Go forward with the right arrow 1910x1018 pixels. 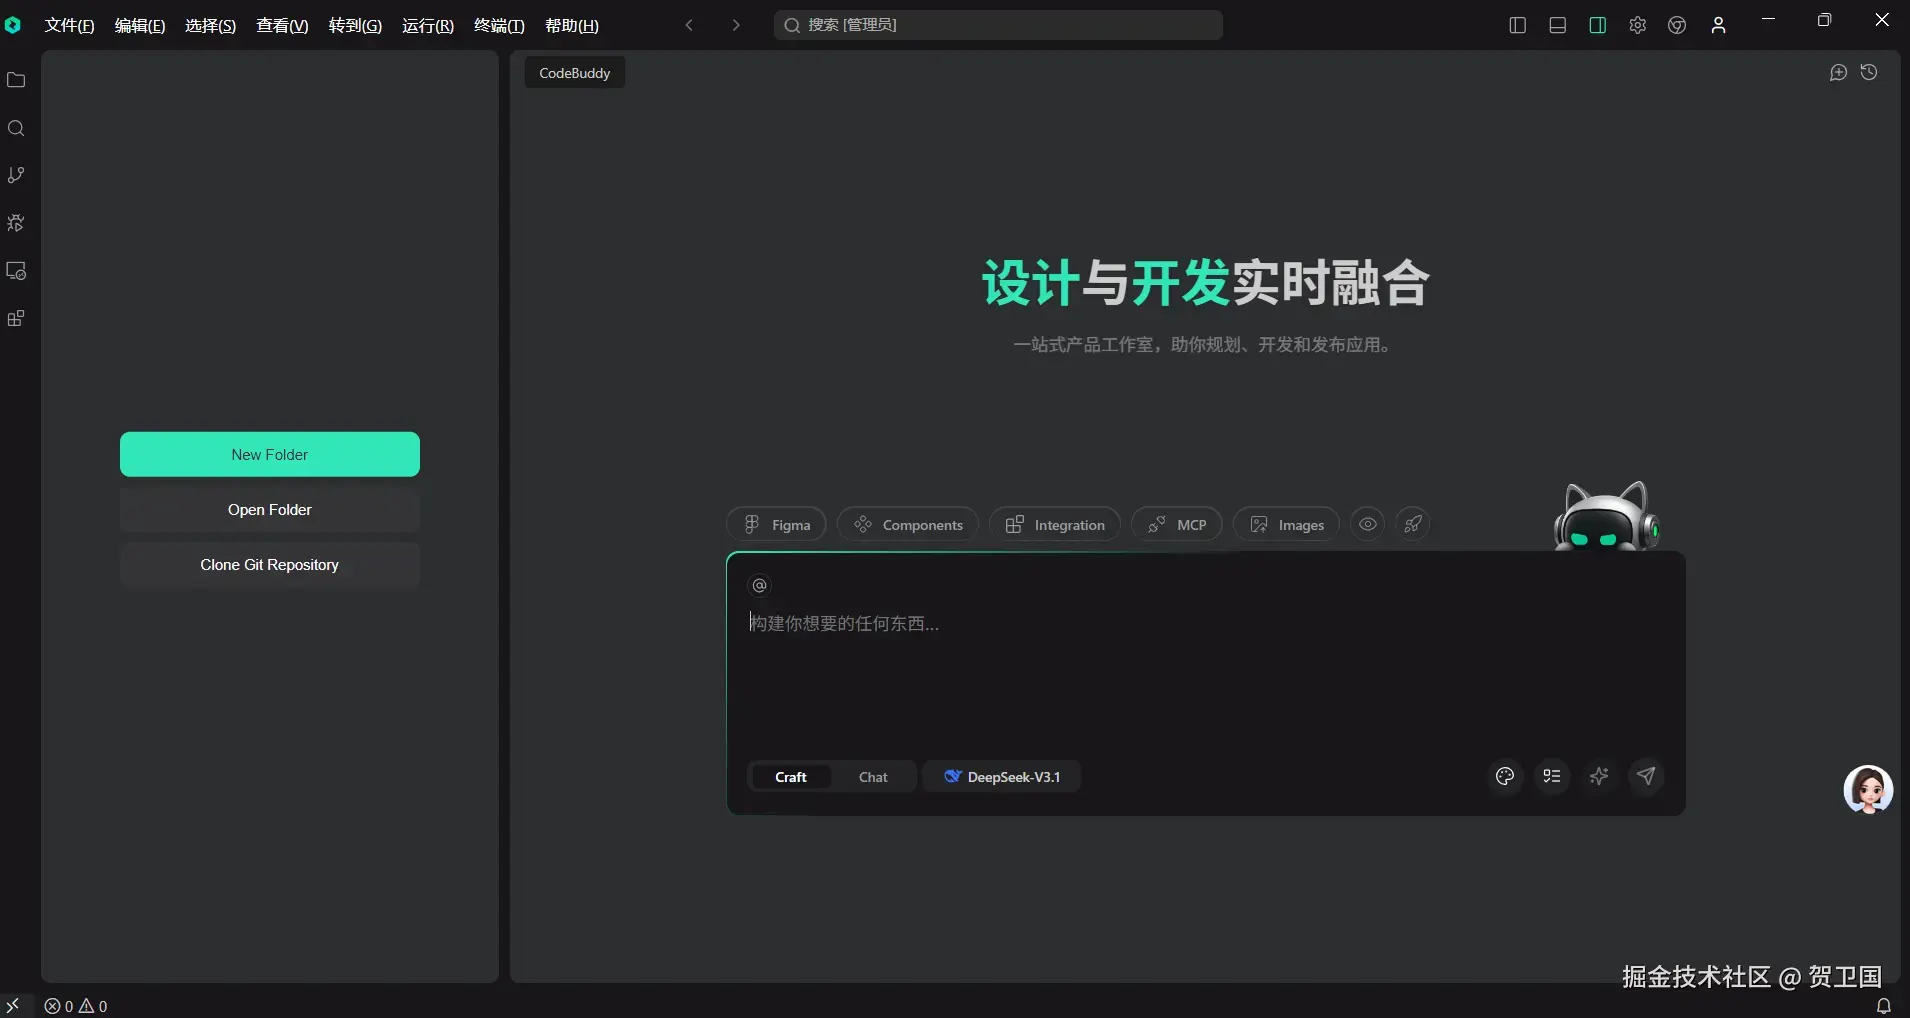(736, 25)
